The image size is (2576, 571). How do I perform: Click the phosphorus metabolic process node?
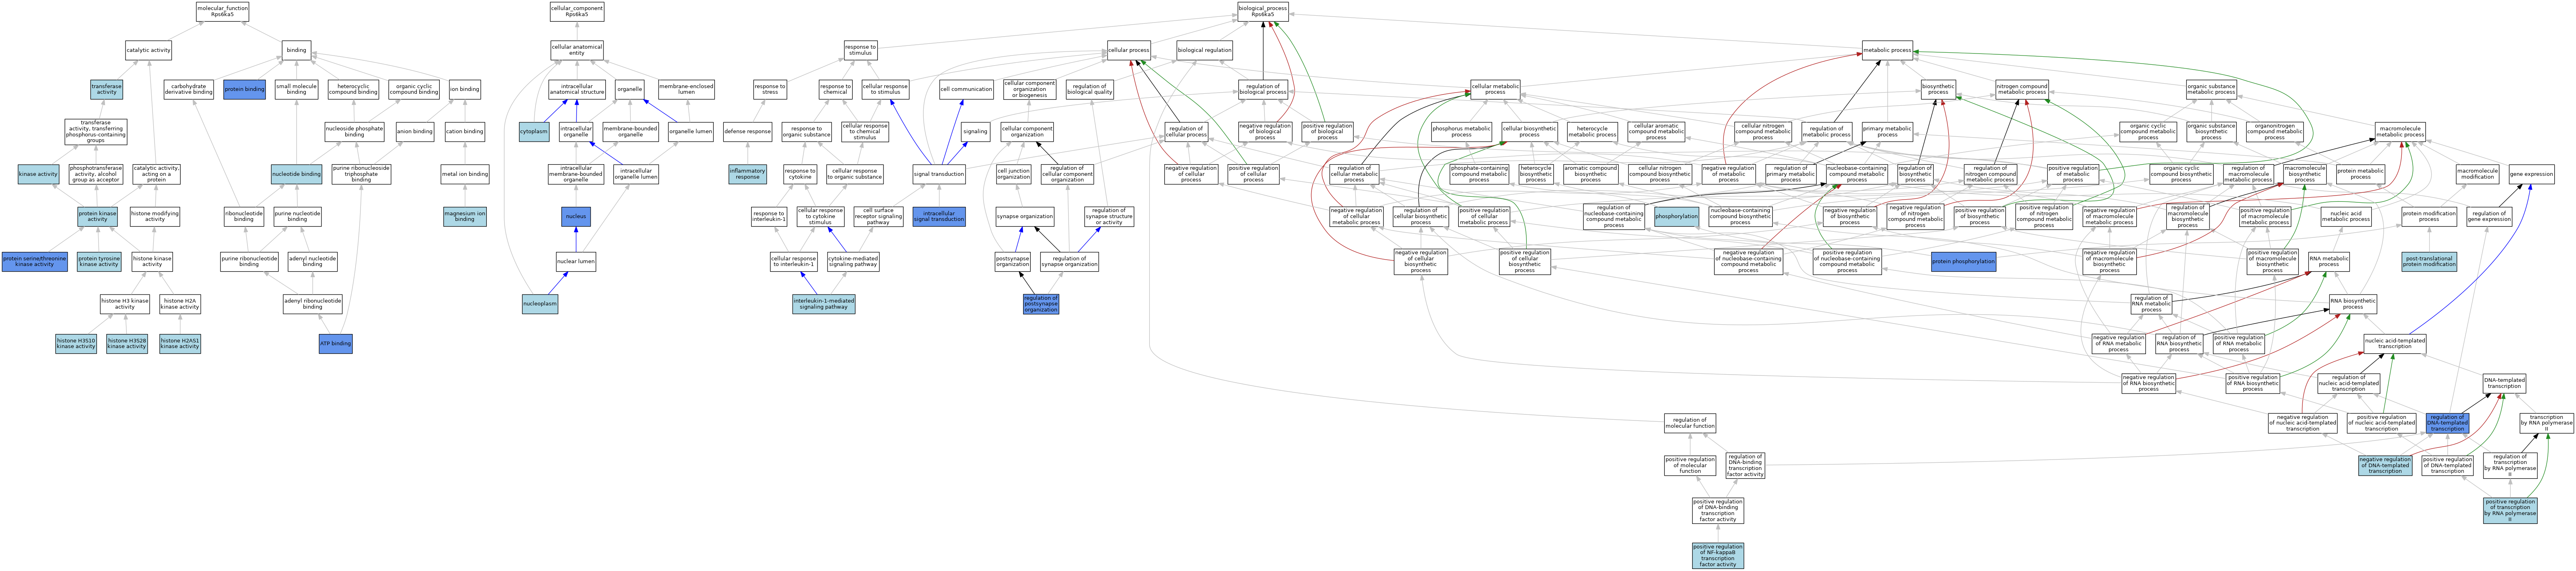(1461, 131)
